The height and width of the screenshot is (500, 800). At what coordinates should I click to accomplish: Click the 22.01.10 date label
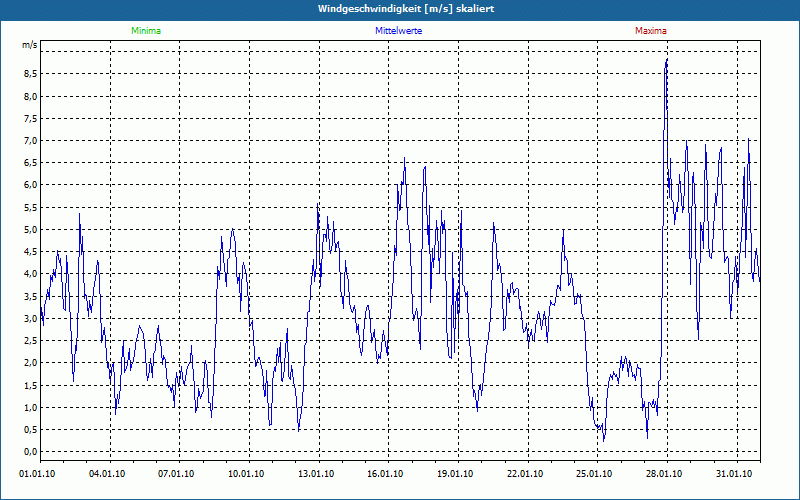click(x=524, y=474)
